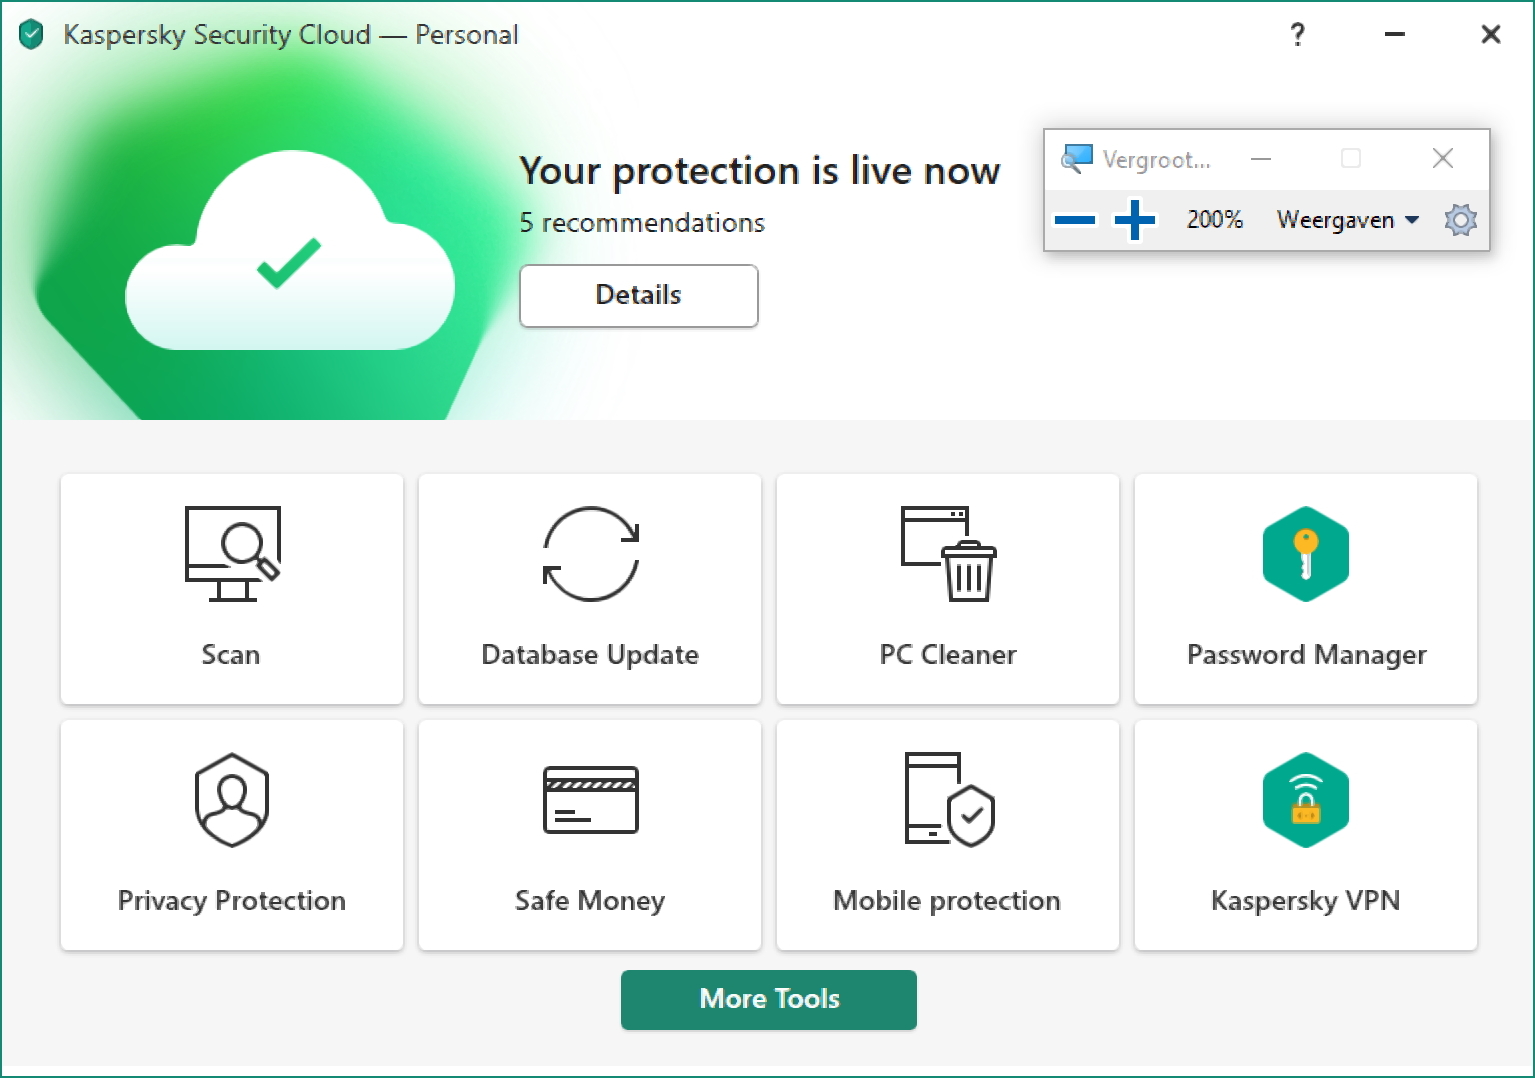Click the Safe Money card icon
The width and height of the screenshot is (1535, 1078).
pos(590,800)
